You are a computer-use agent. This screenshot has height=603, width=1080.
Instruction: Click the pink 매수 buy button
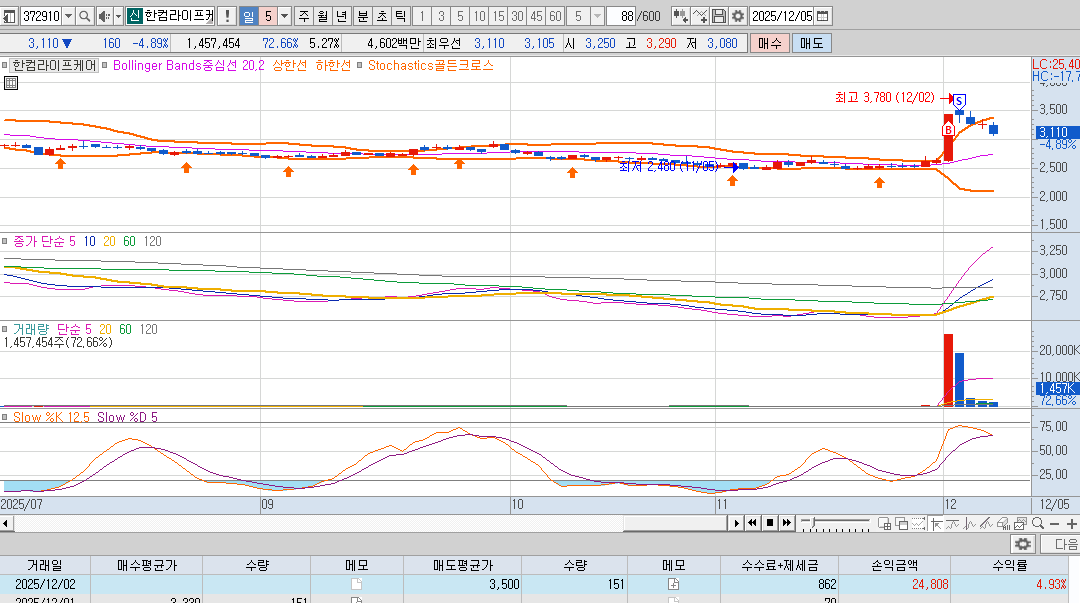click(769, 43)
